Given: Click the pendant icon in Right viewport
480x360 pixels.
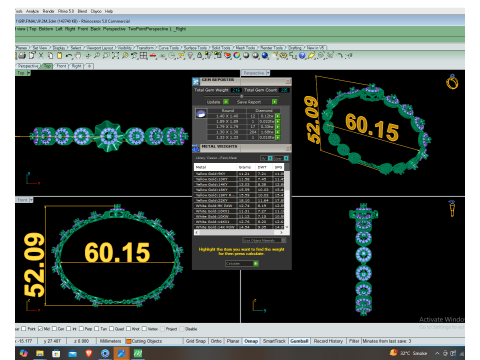Looking at the screenshot, I should coord(452,208).
